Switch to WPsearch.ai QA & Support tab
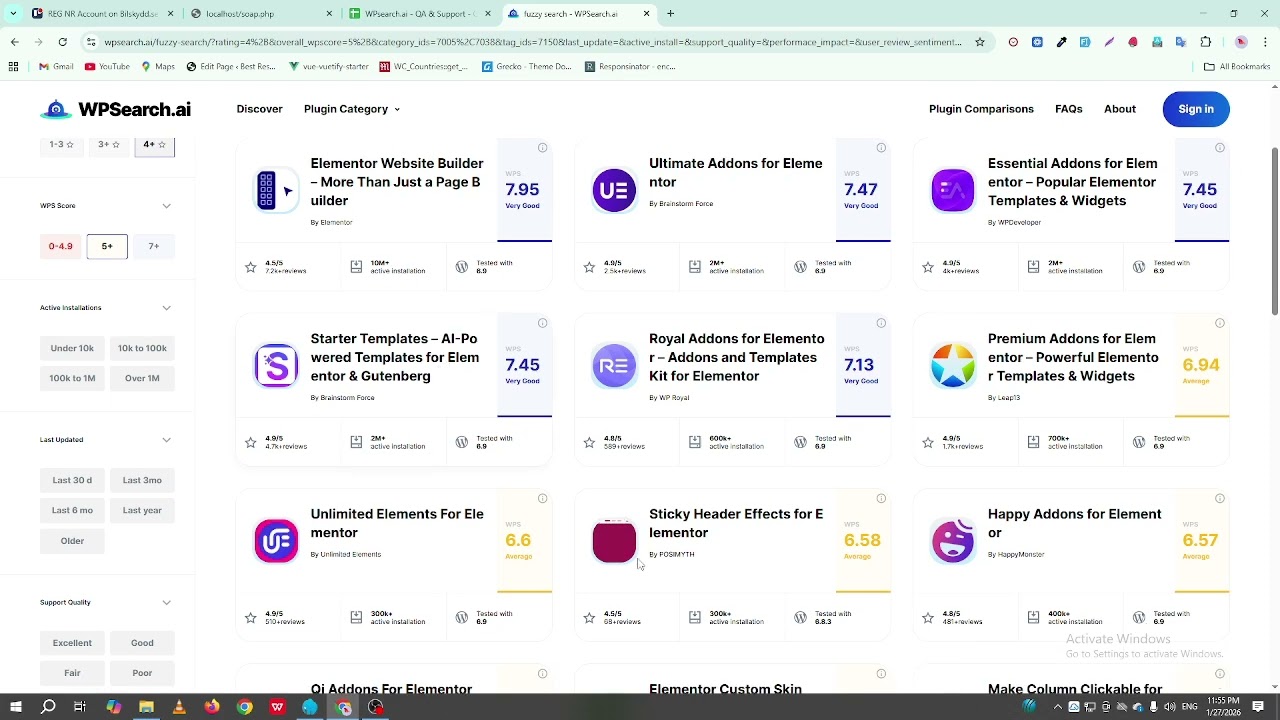 click(x=420, y=14)
